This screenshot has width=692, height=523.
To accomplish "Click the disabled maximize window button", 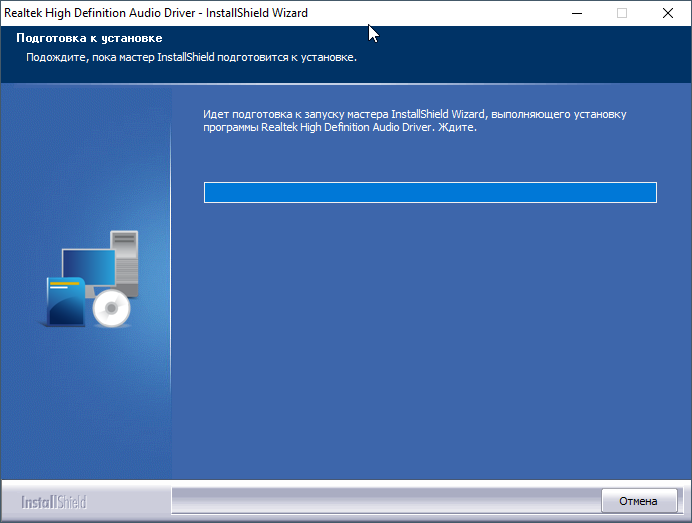I will click(622, 13).
